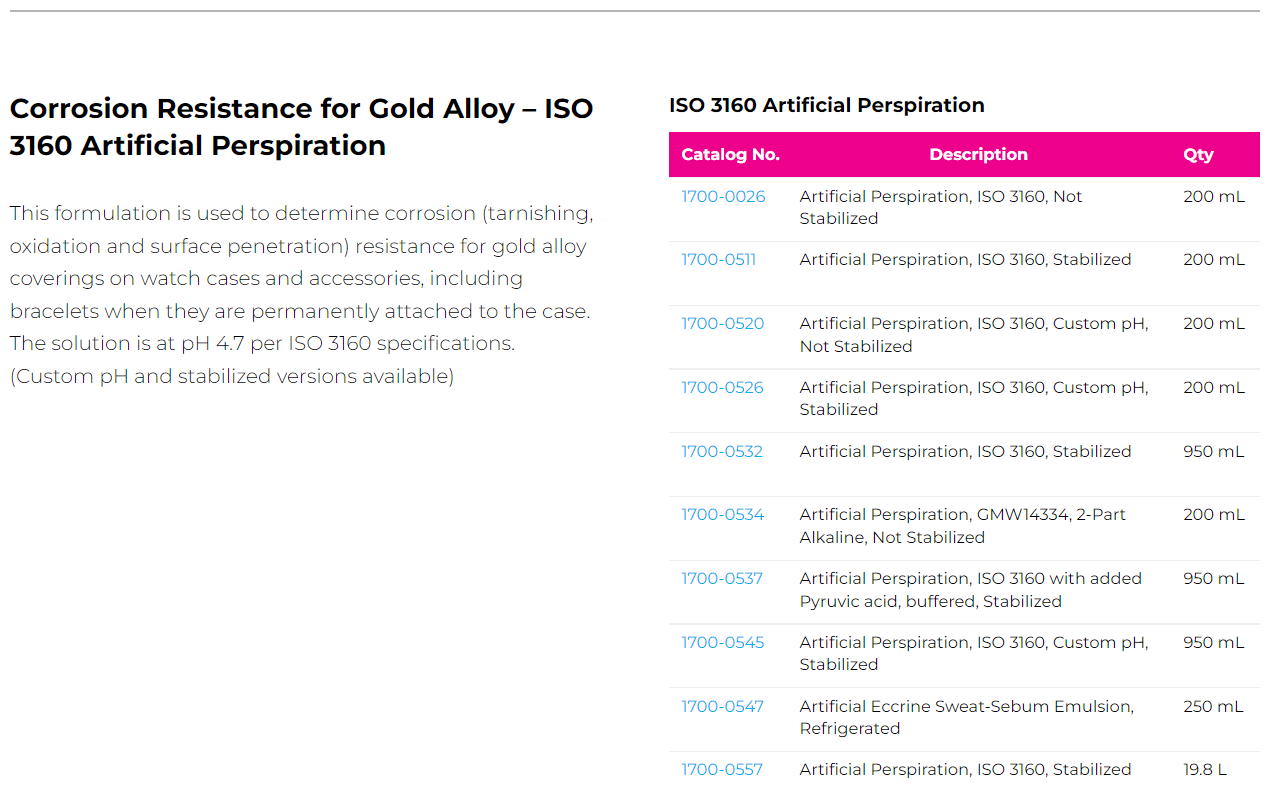Click the GMW14334 2-Part Alkaline description

coord(962,526)
